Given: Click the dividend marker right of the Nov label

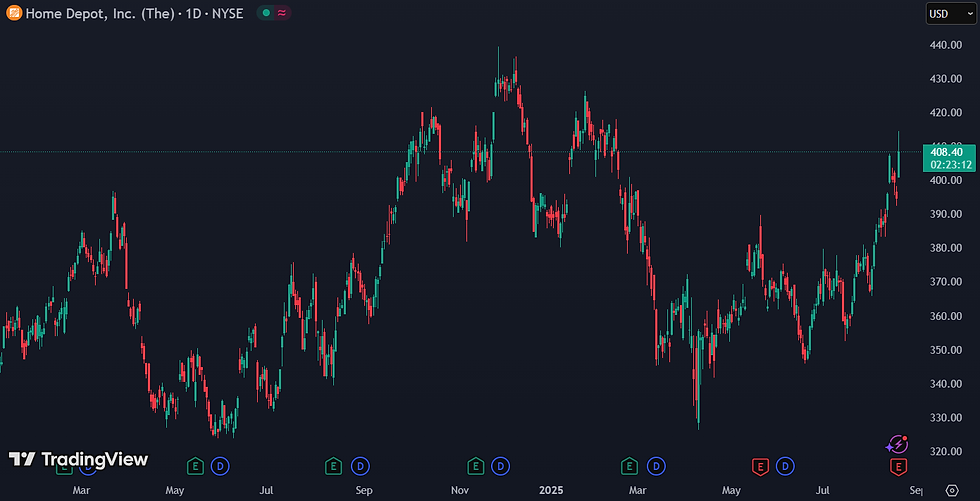Looking at the screenshot, I should (500, 465).
